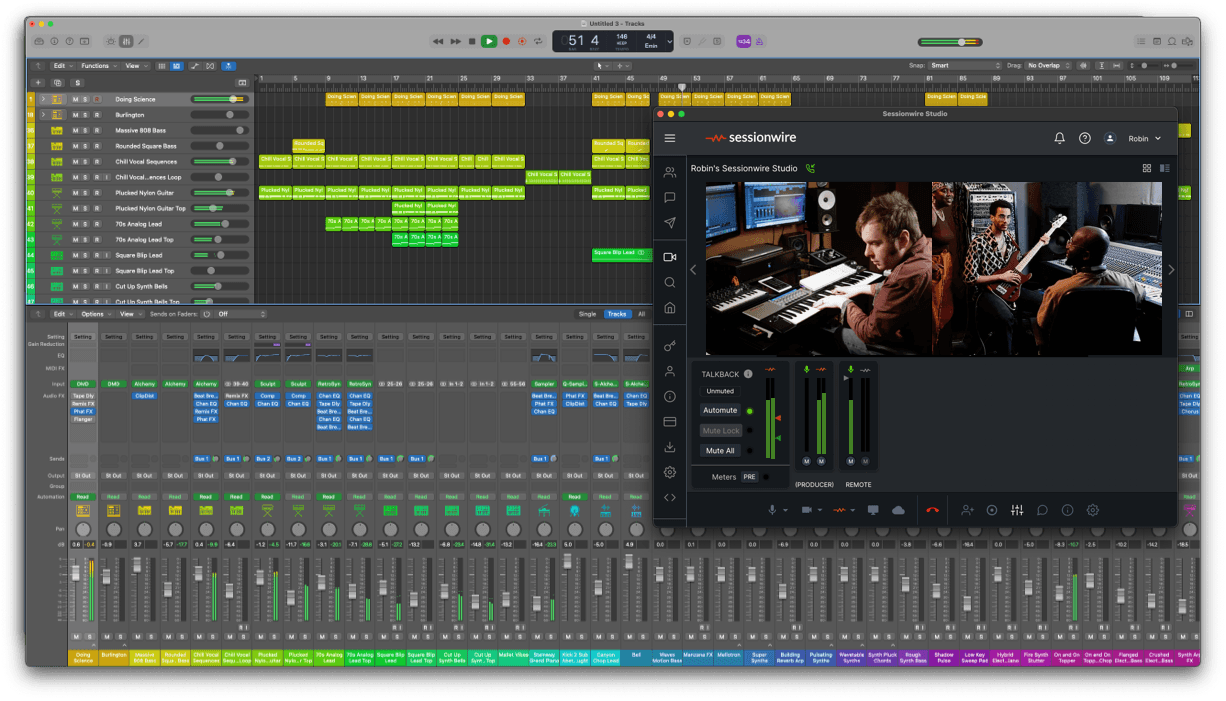Open the Functions menu in the track area
Viewport: 1226px width, 701px height.
point(93,64)
